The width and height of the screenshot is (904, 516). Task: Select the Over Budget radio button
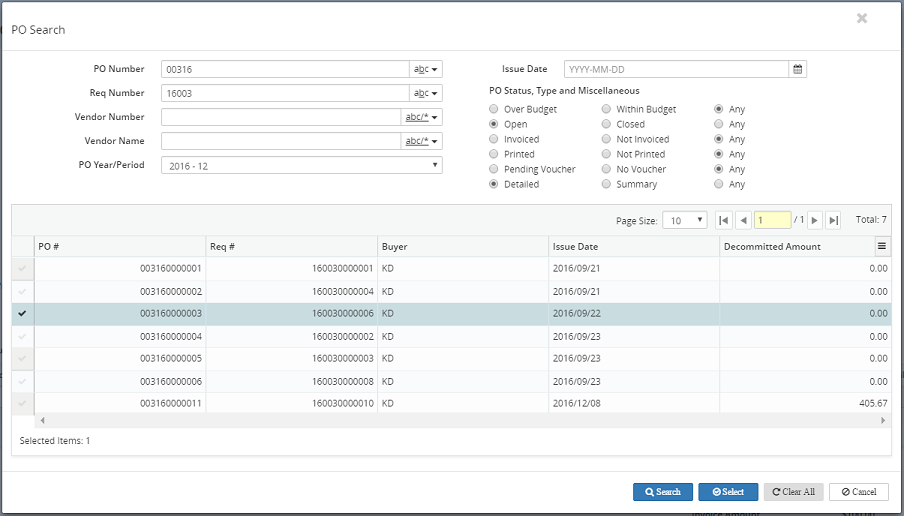[x=494, y=109]
